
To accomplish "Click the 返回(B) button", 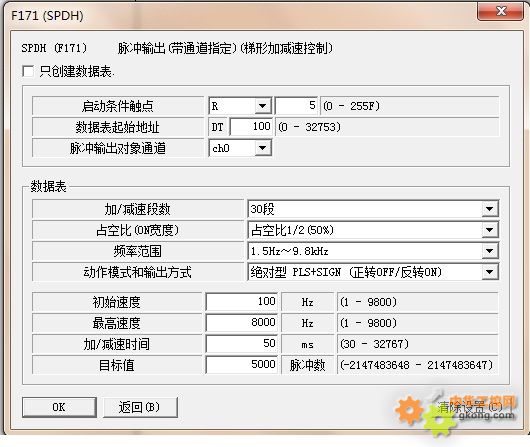I will tap(140, 407).
